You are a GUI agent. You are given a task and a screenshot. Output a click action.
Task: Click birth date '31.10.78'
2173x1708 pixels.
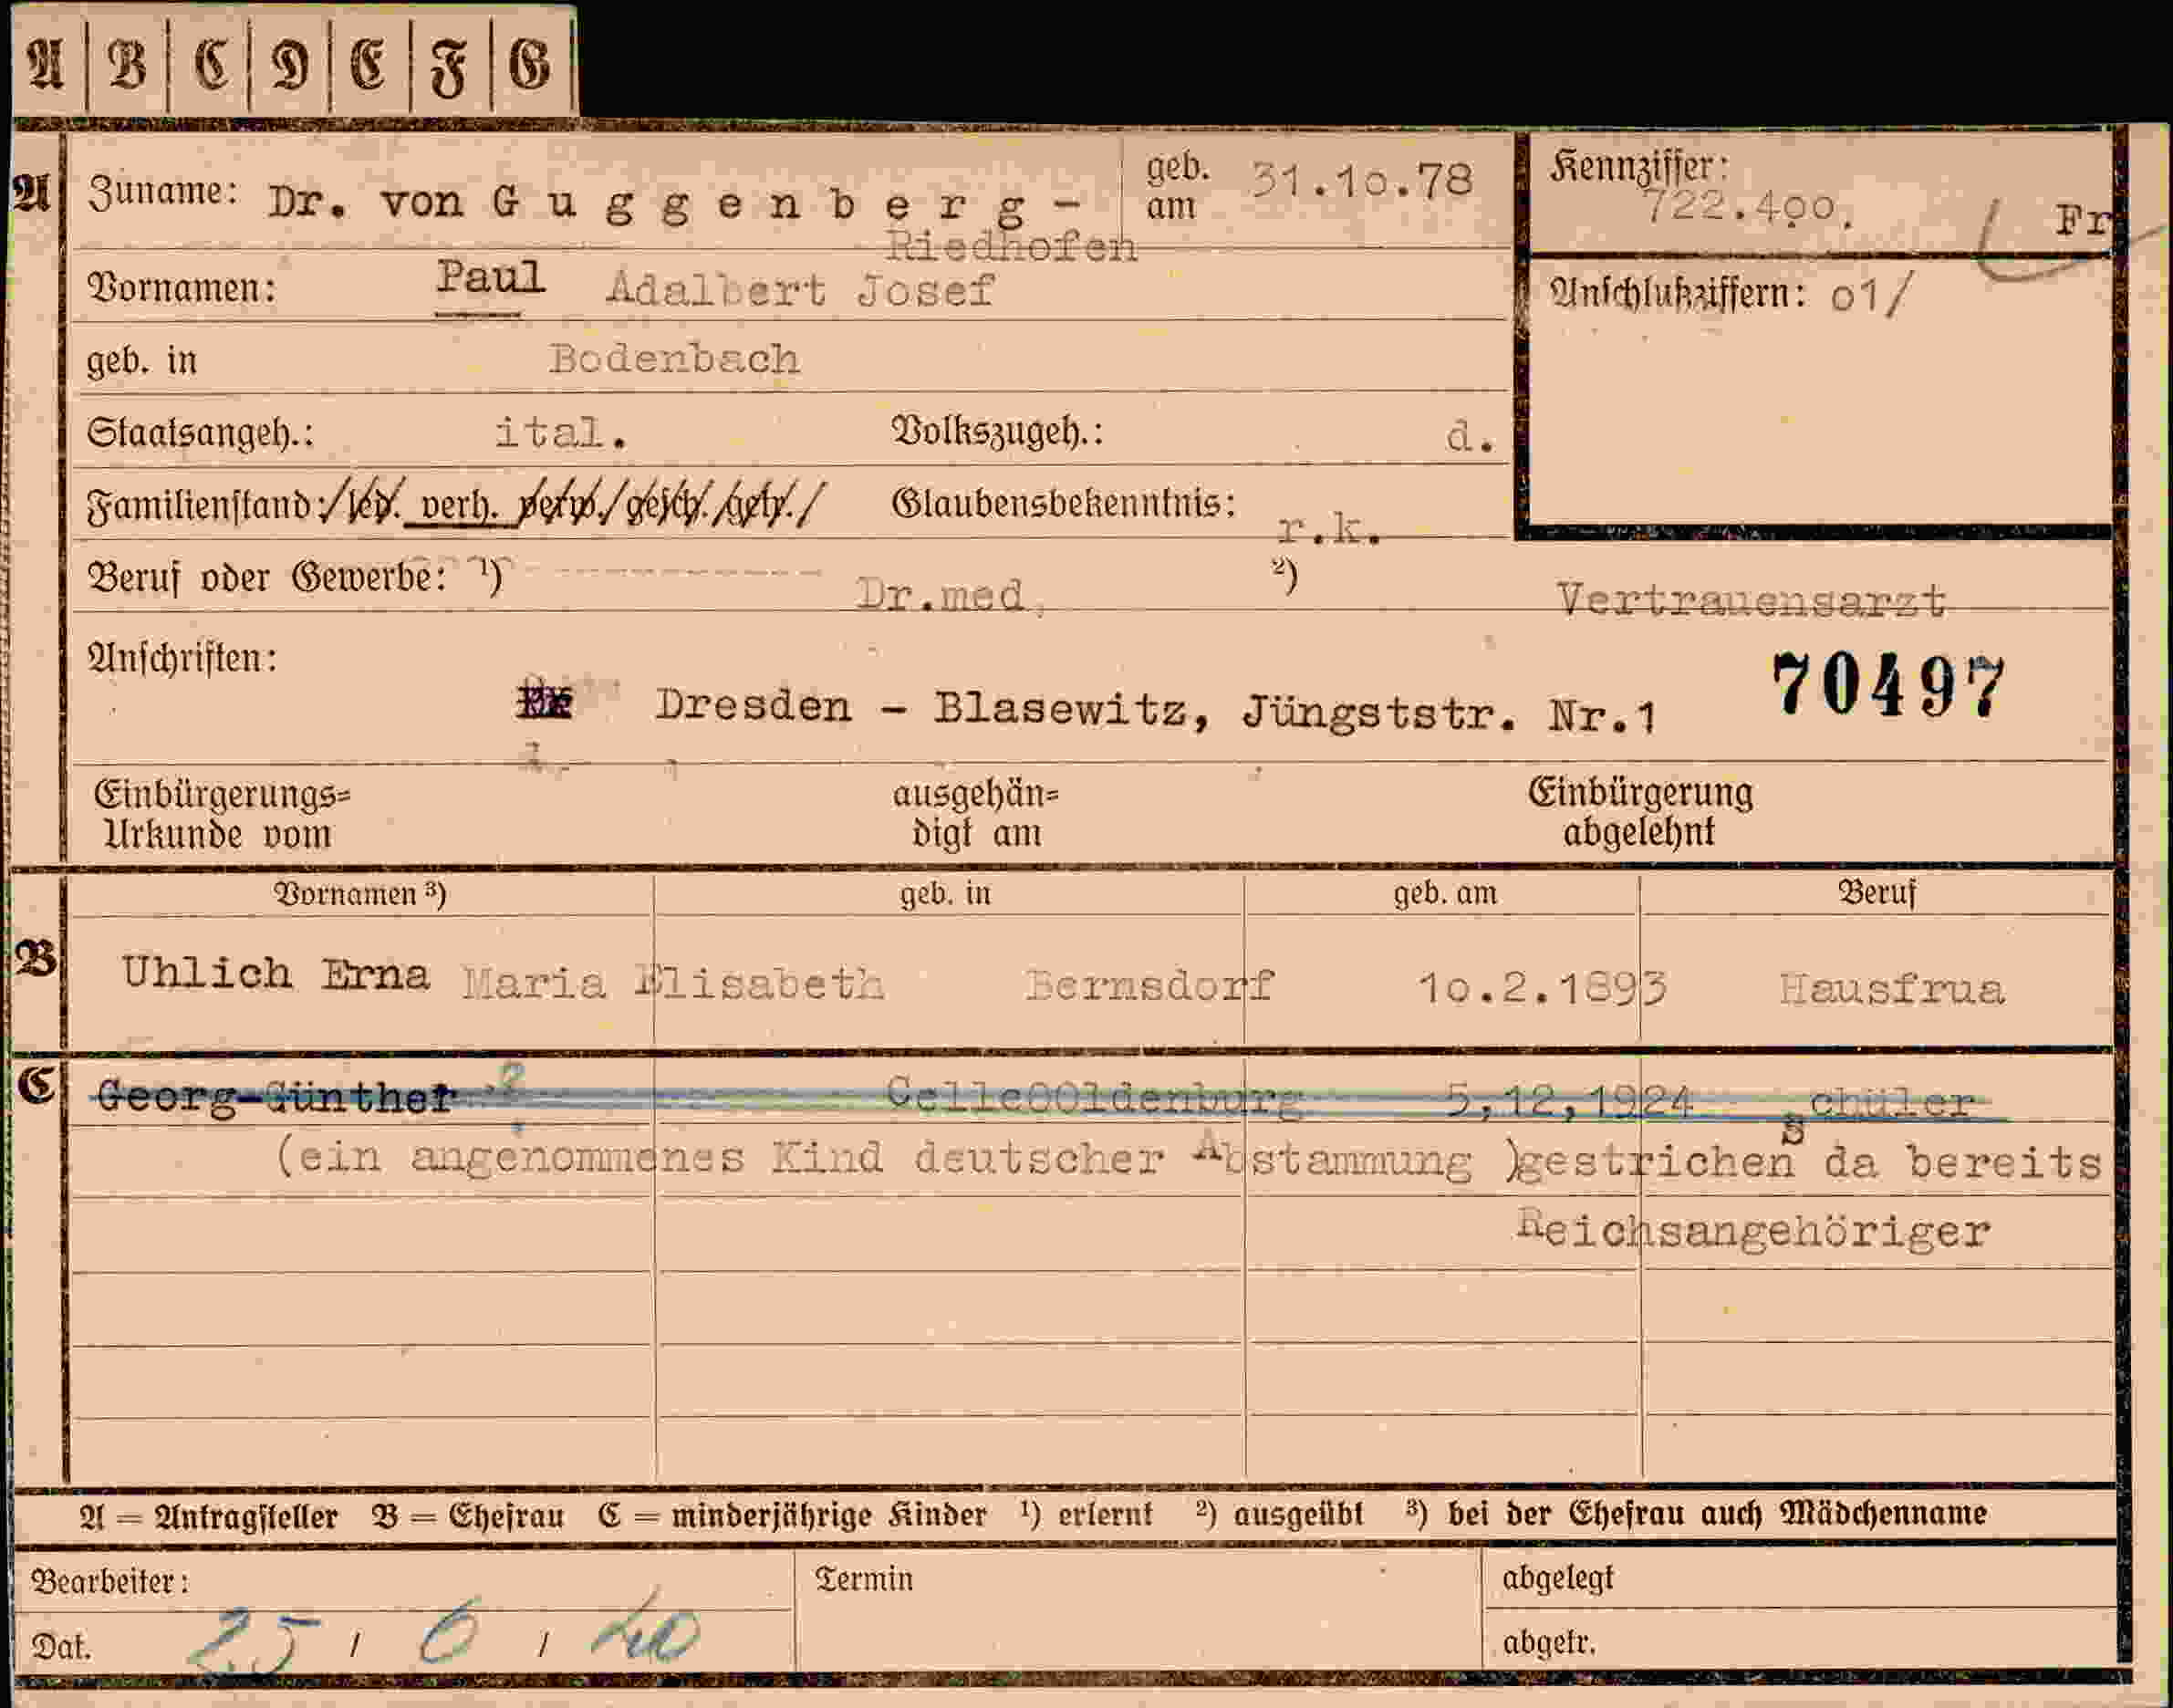(1361, 181)
